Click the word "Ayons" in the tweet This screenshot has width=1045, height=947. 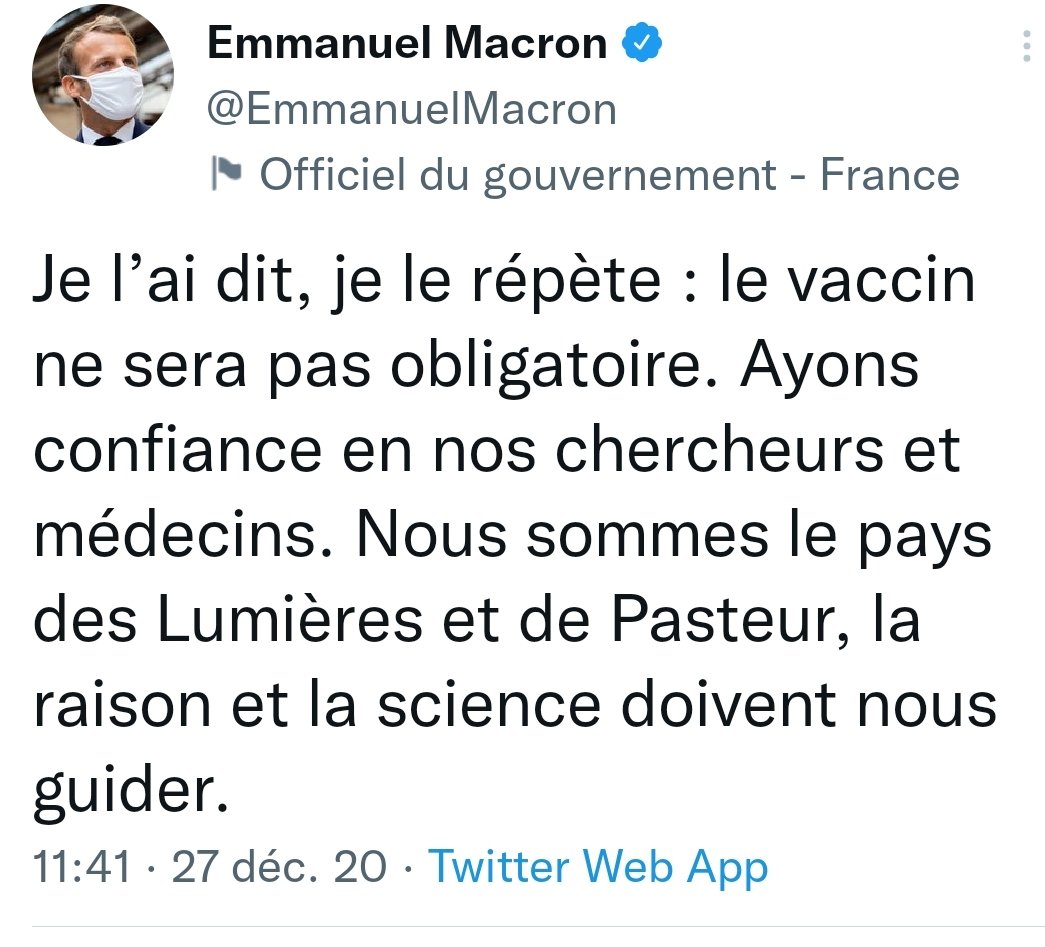click(x=829, y=367)
